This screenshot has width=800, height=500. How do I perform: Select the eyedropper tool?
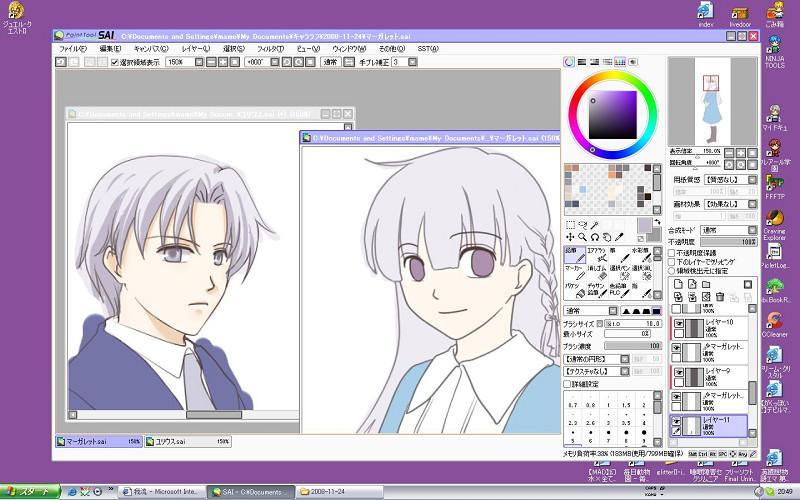(x=619, y=237)
